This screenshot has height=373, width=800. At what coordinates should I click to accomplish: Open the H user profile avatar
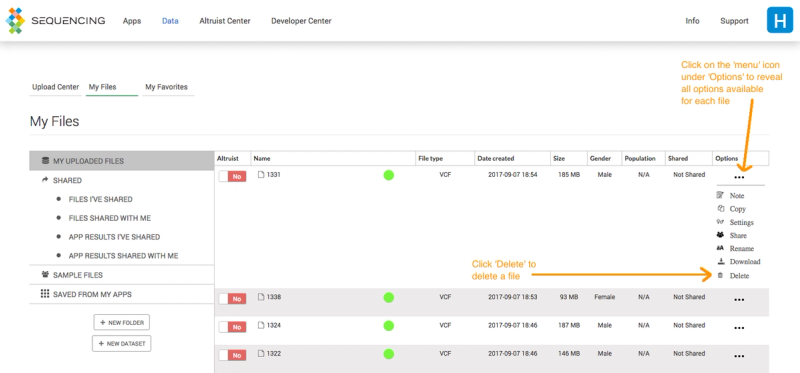coord(780,21)
